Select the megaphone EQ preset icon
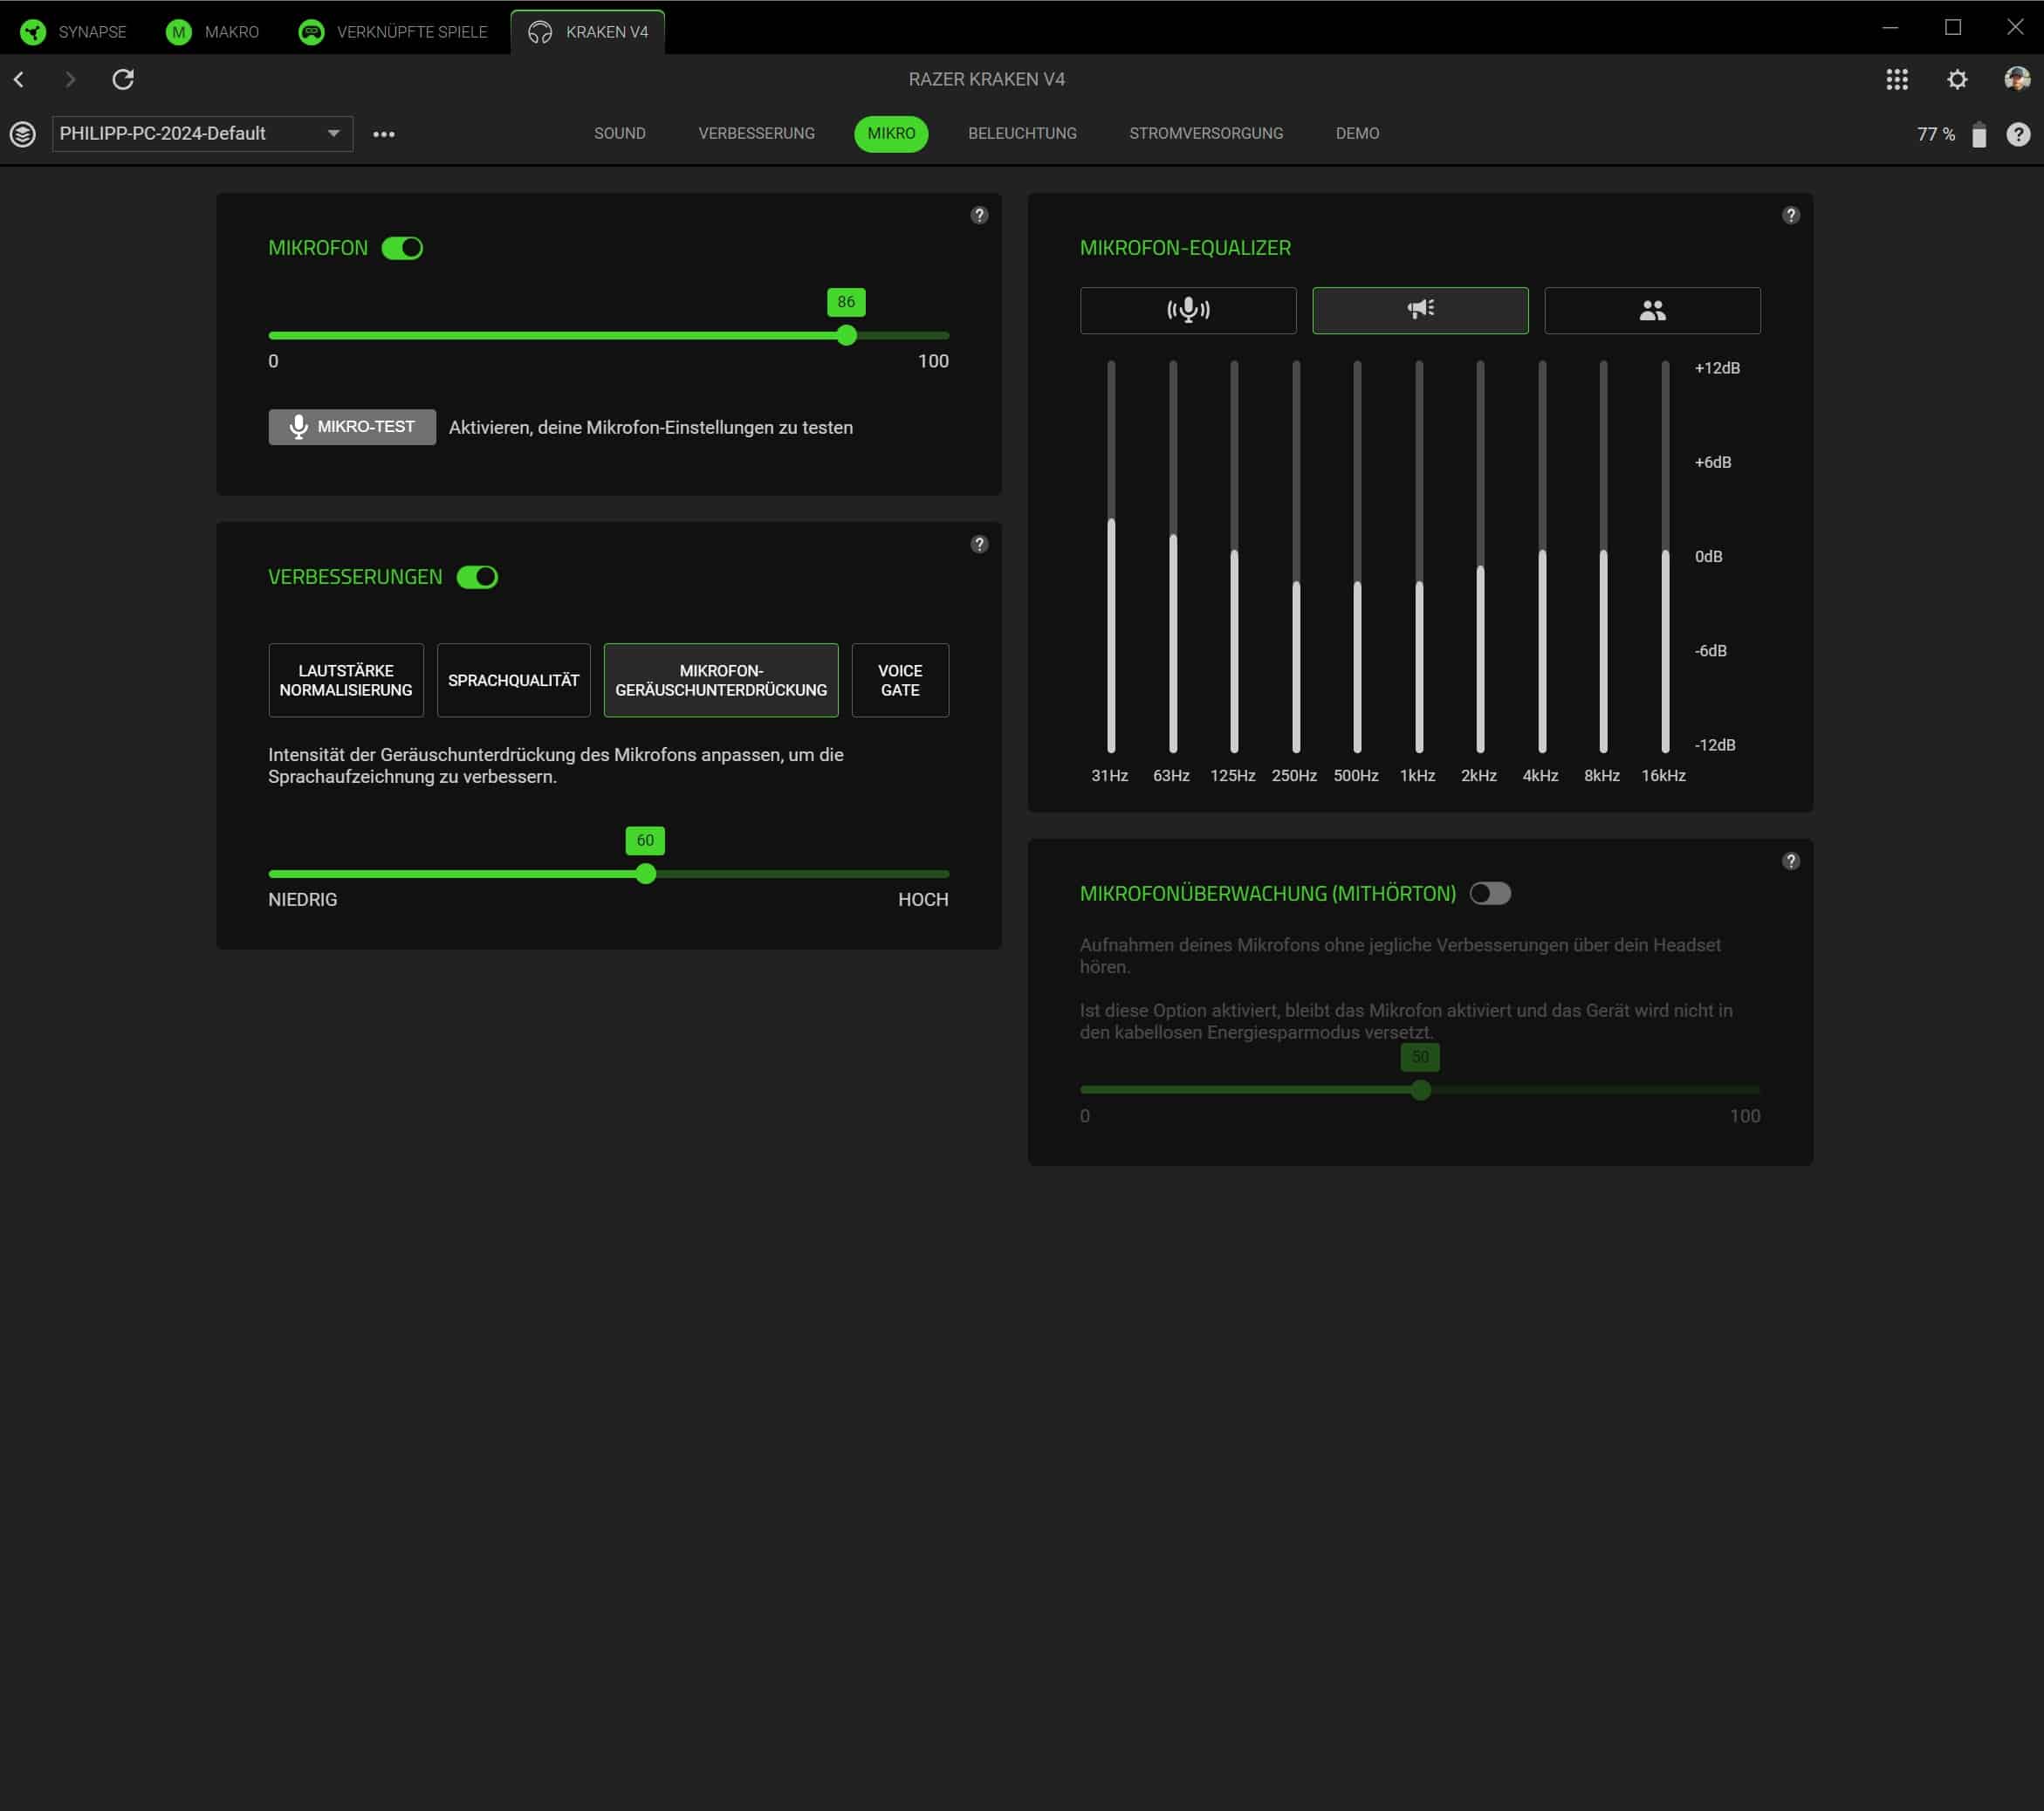Image resolution: width=2044 pixels, height=1811 pixels. [x=1419, y=310]
